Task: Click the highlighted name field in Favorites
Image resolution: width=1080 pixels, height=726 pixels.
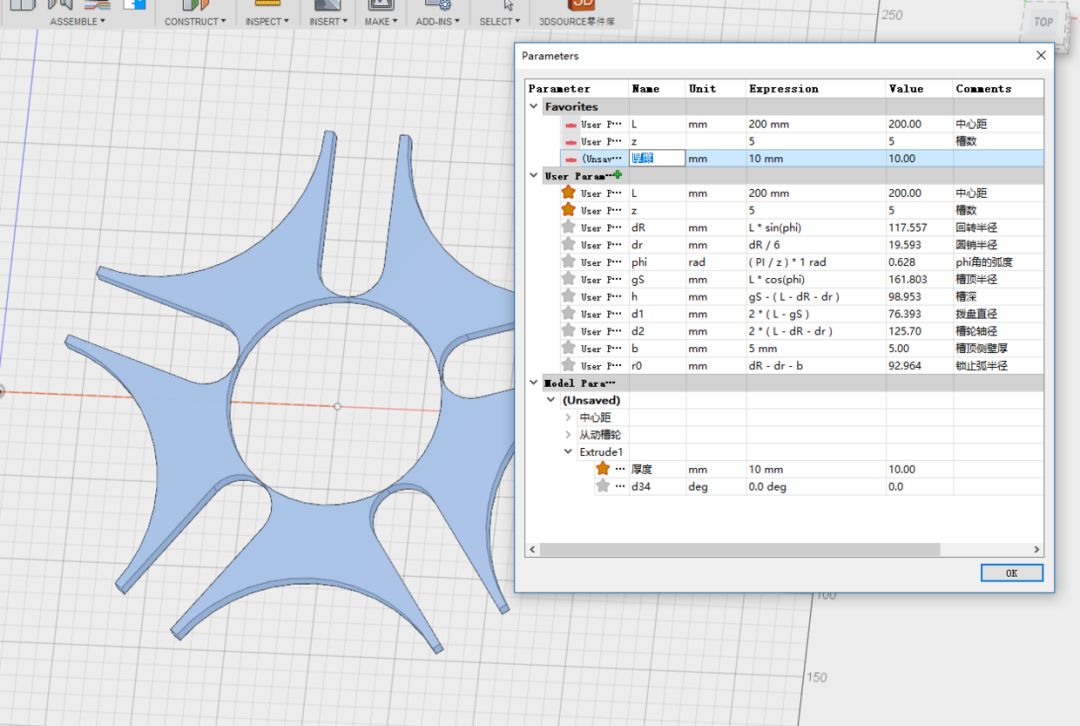Action: (657, 158)
